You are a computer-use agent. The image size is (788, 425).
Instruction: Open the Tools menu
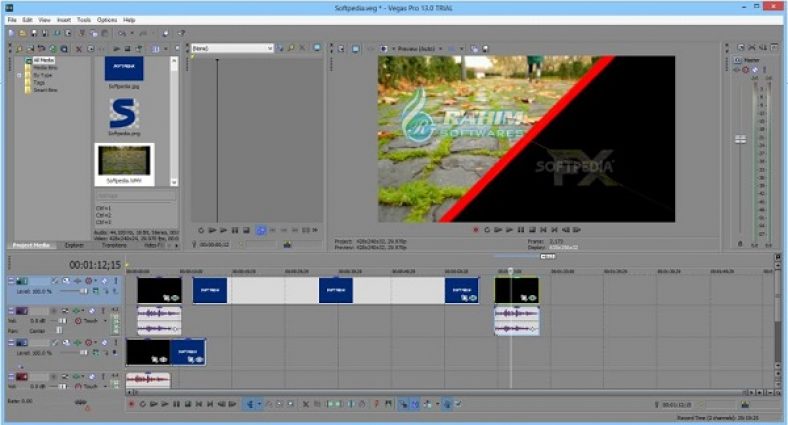[x=84, y=20]
